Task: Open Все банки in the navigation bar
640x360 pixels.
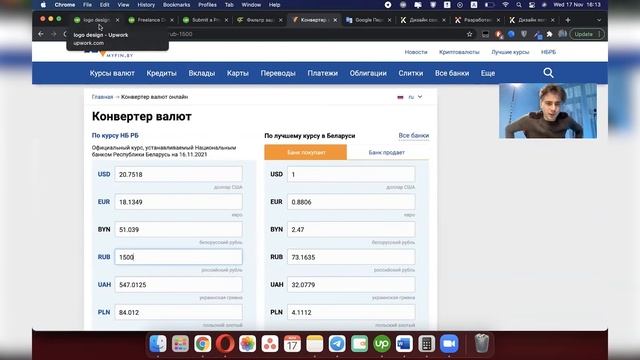Action: pyautogui.click(x=452, y=73)
